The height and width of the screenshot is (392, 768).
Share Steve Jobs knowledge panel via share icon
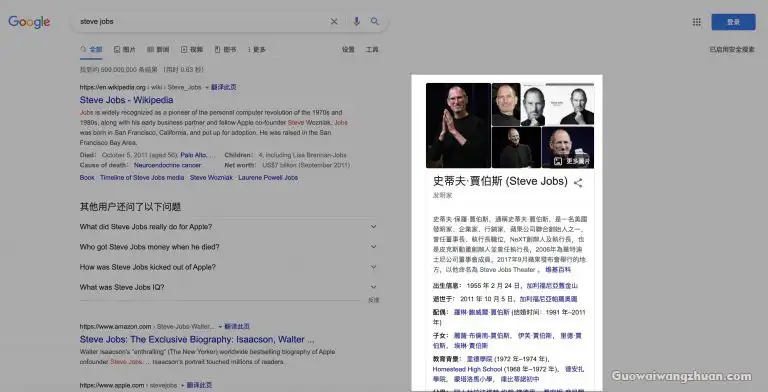click(x=578, y=183)
